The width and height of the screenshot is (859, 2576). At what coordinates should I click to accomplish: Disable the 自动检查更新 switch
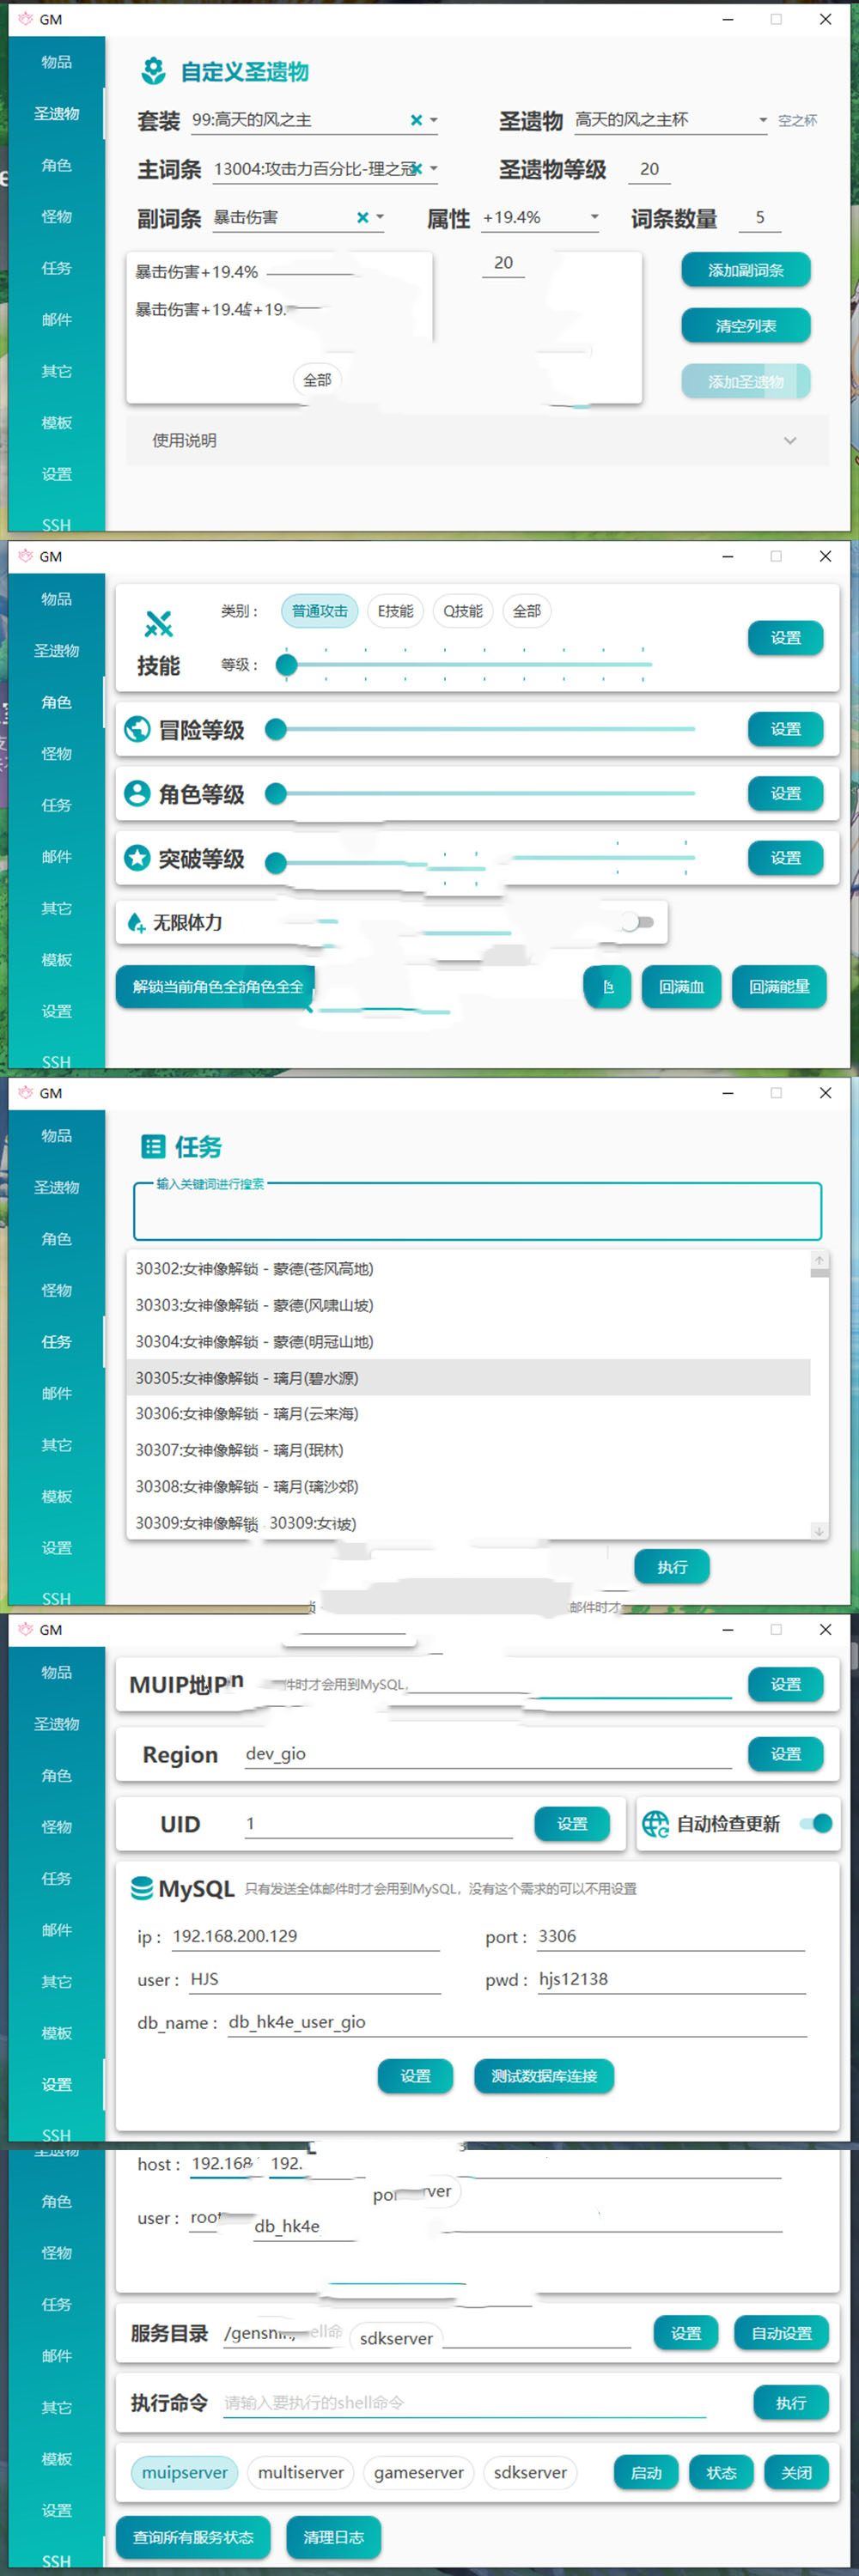[816, 1823]
